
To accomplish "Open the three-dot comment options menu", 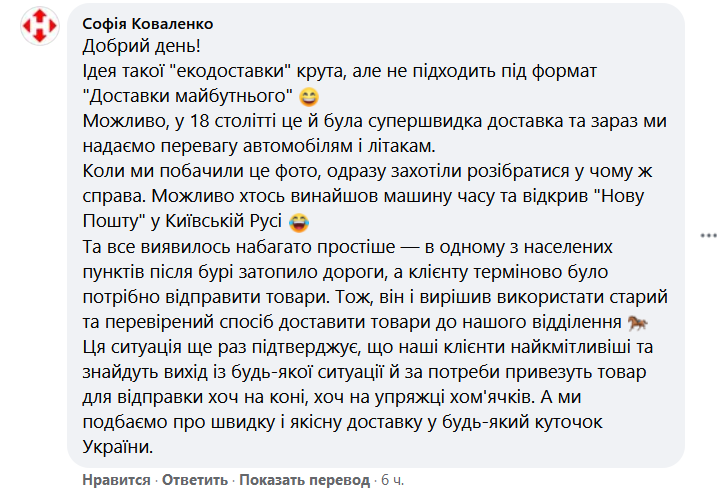I will [x=708, y=236].
